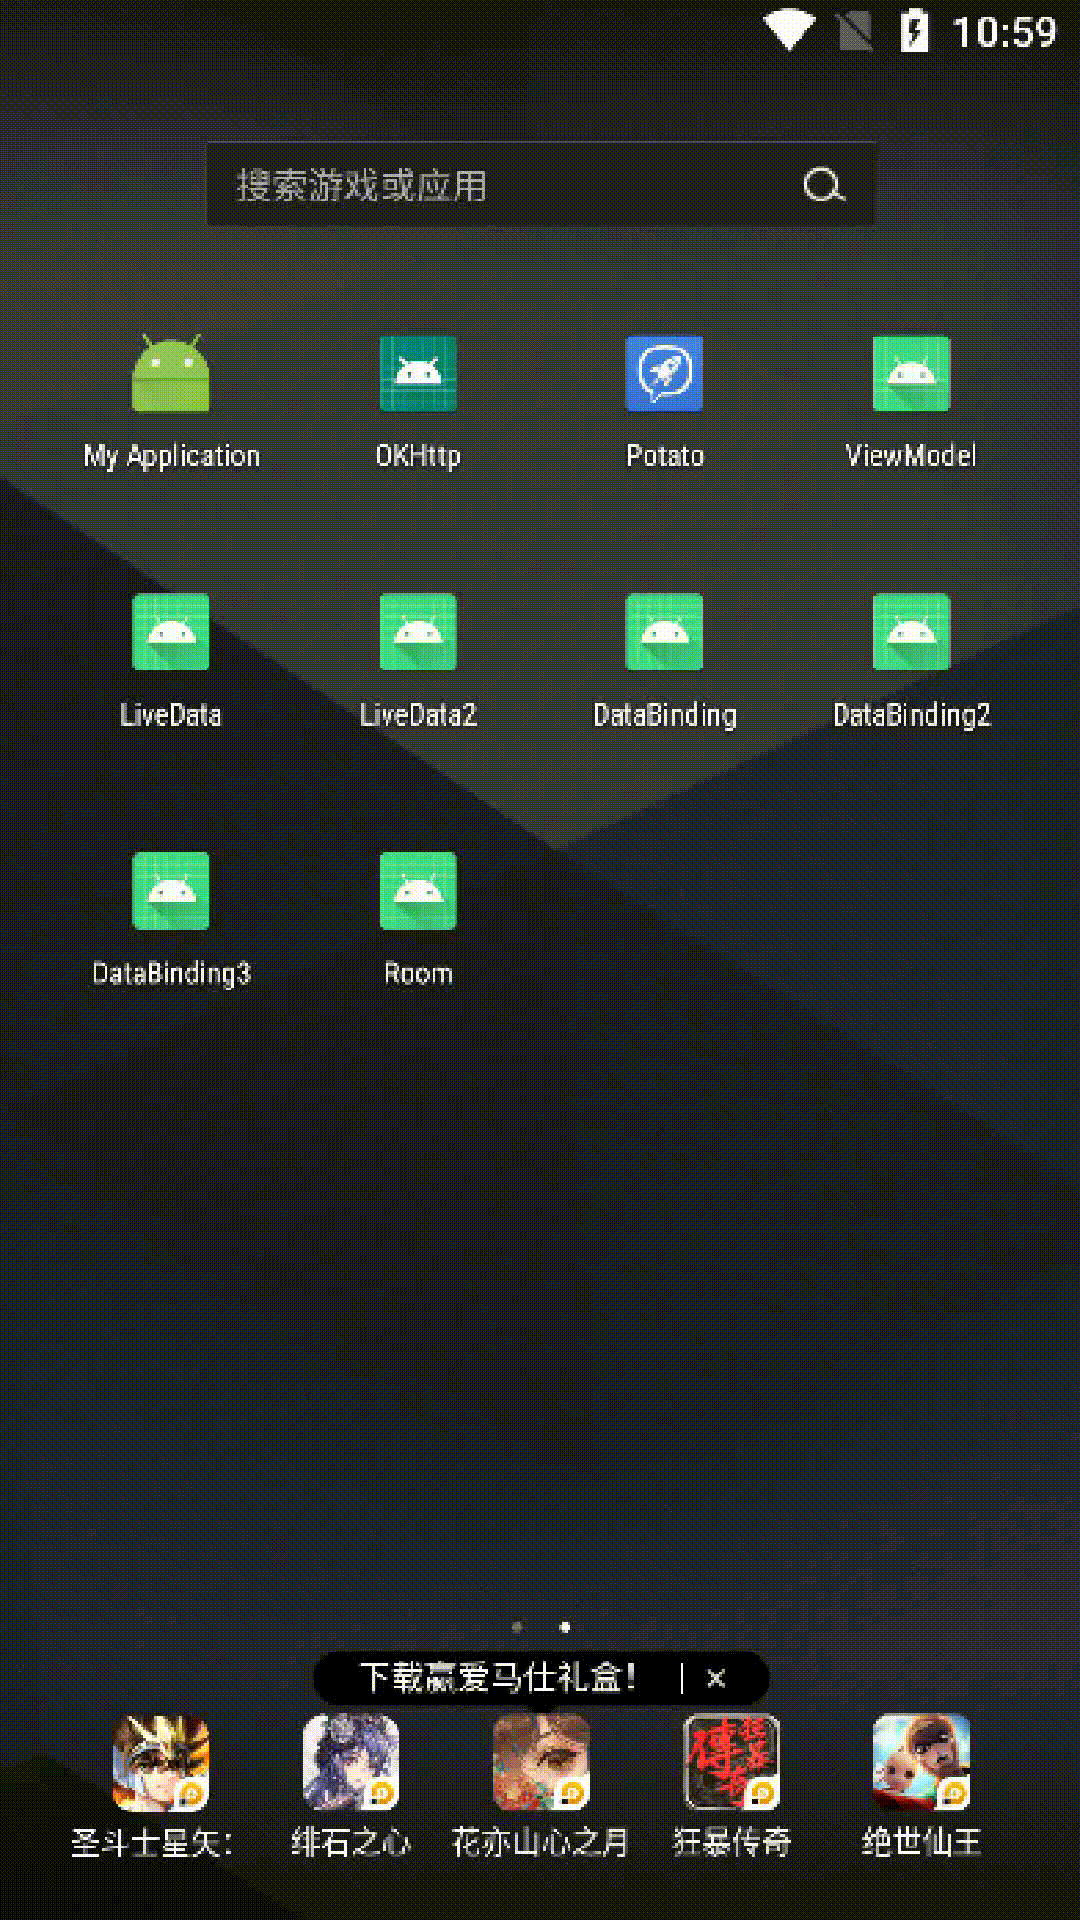Image resolution: width=1080 pixels, height=1920 pixels.
Task: Open the LiveData app icon
Action: tap(171, 631)
